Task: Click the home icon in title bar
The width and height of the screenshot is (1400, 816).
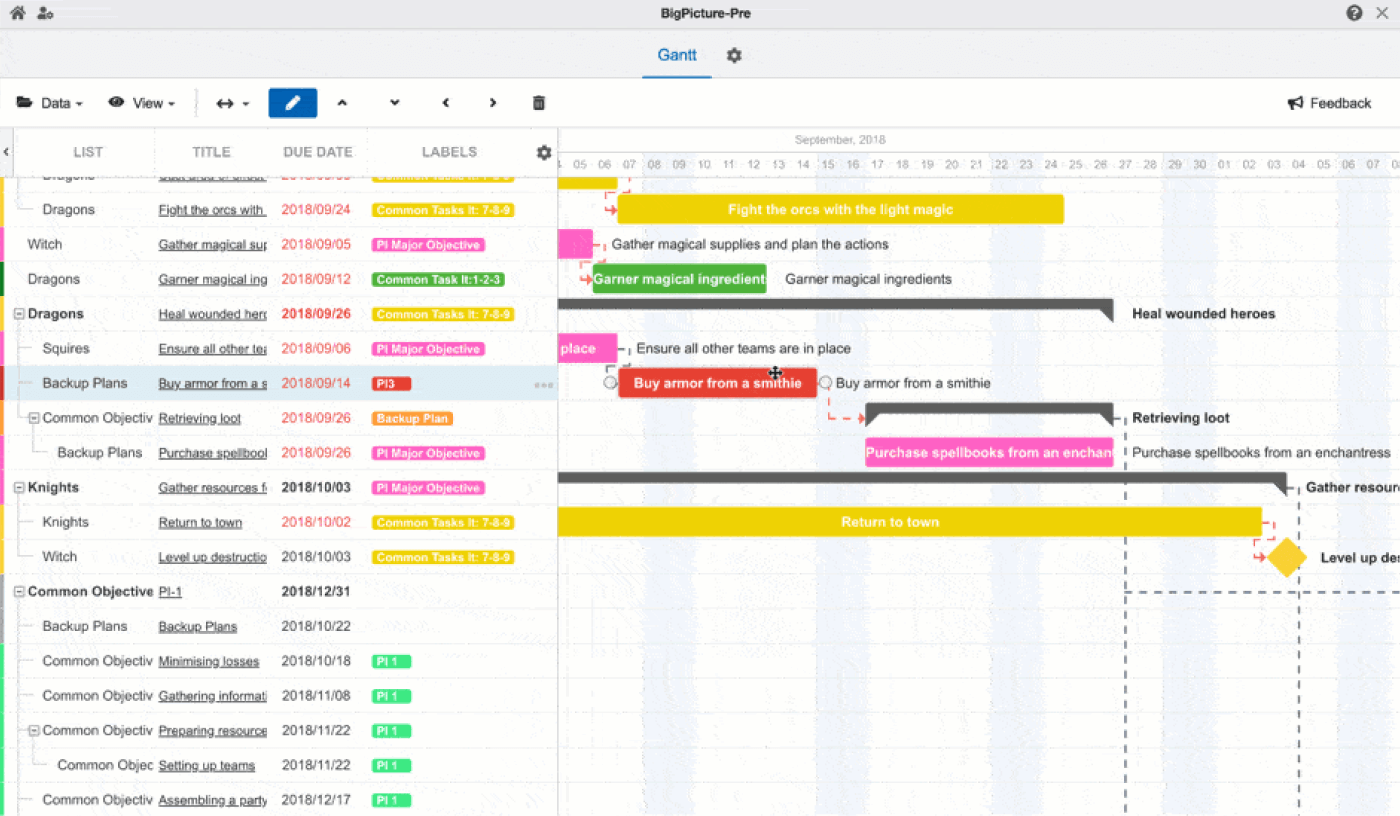Action: [17, 13]
